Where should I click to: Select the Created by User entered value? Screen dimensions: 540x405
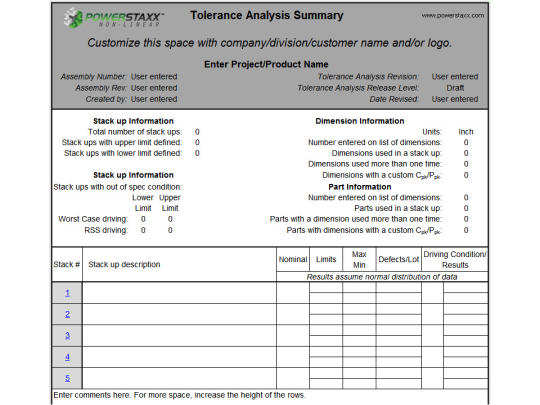coord(154,99)
